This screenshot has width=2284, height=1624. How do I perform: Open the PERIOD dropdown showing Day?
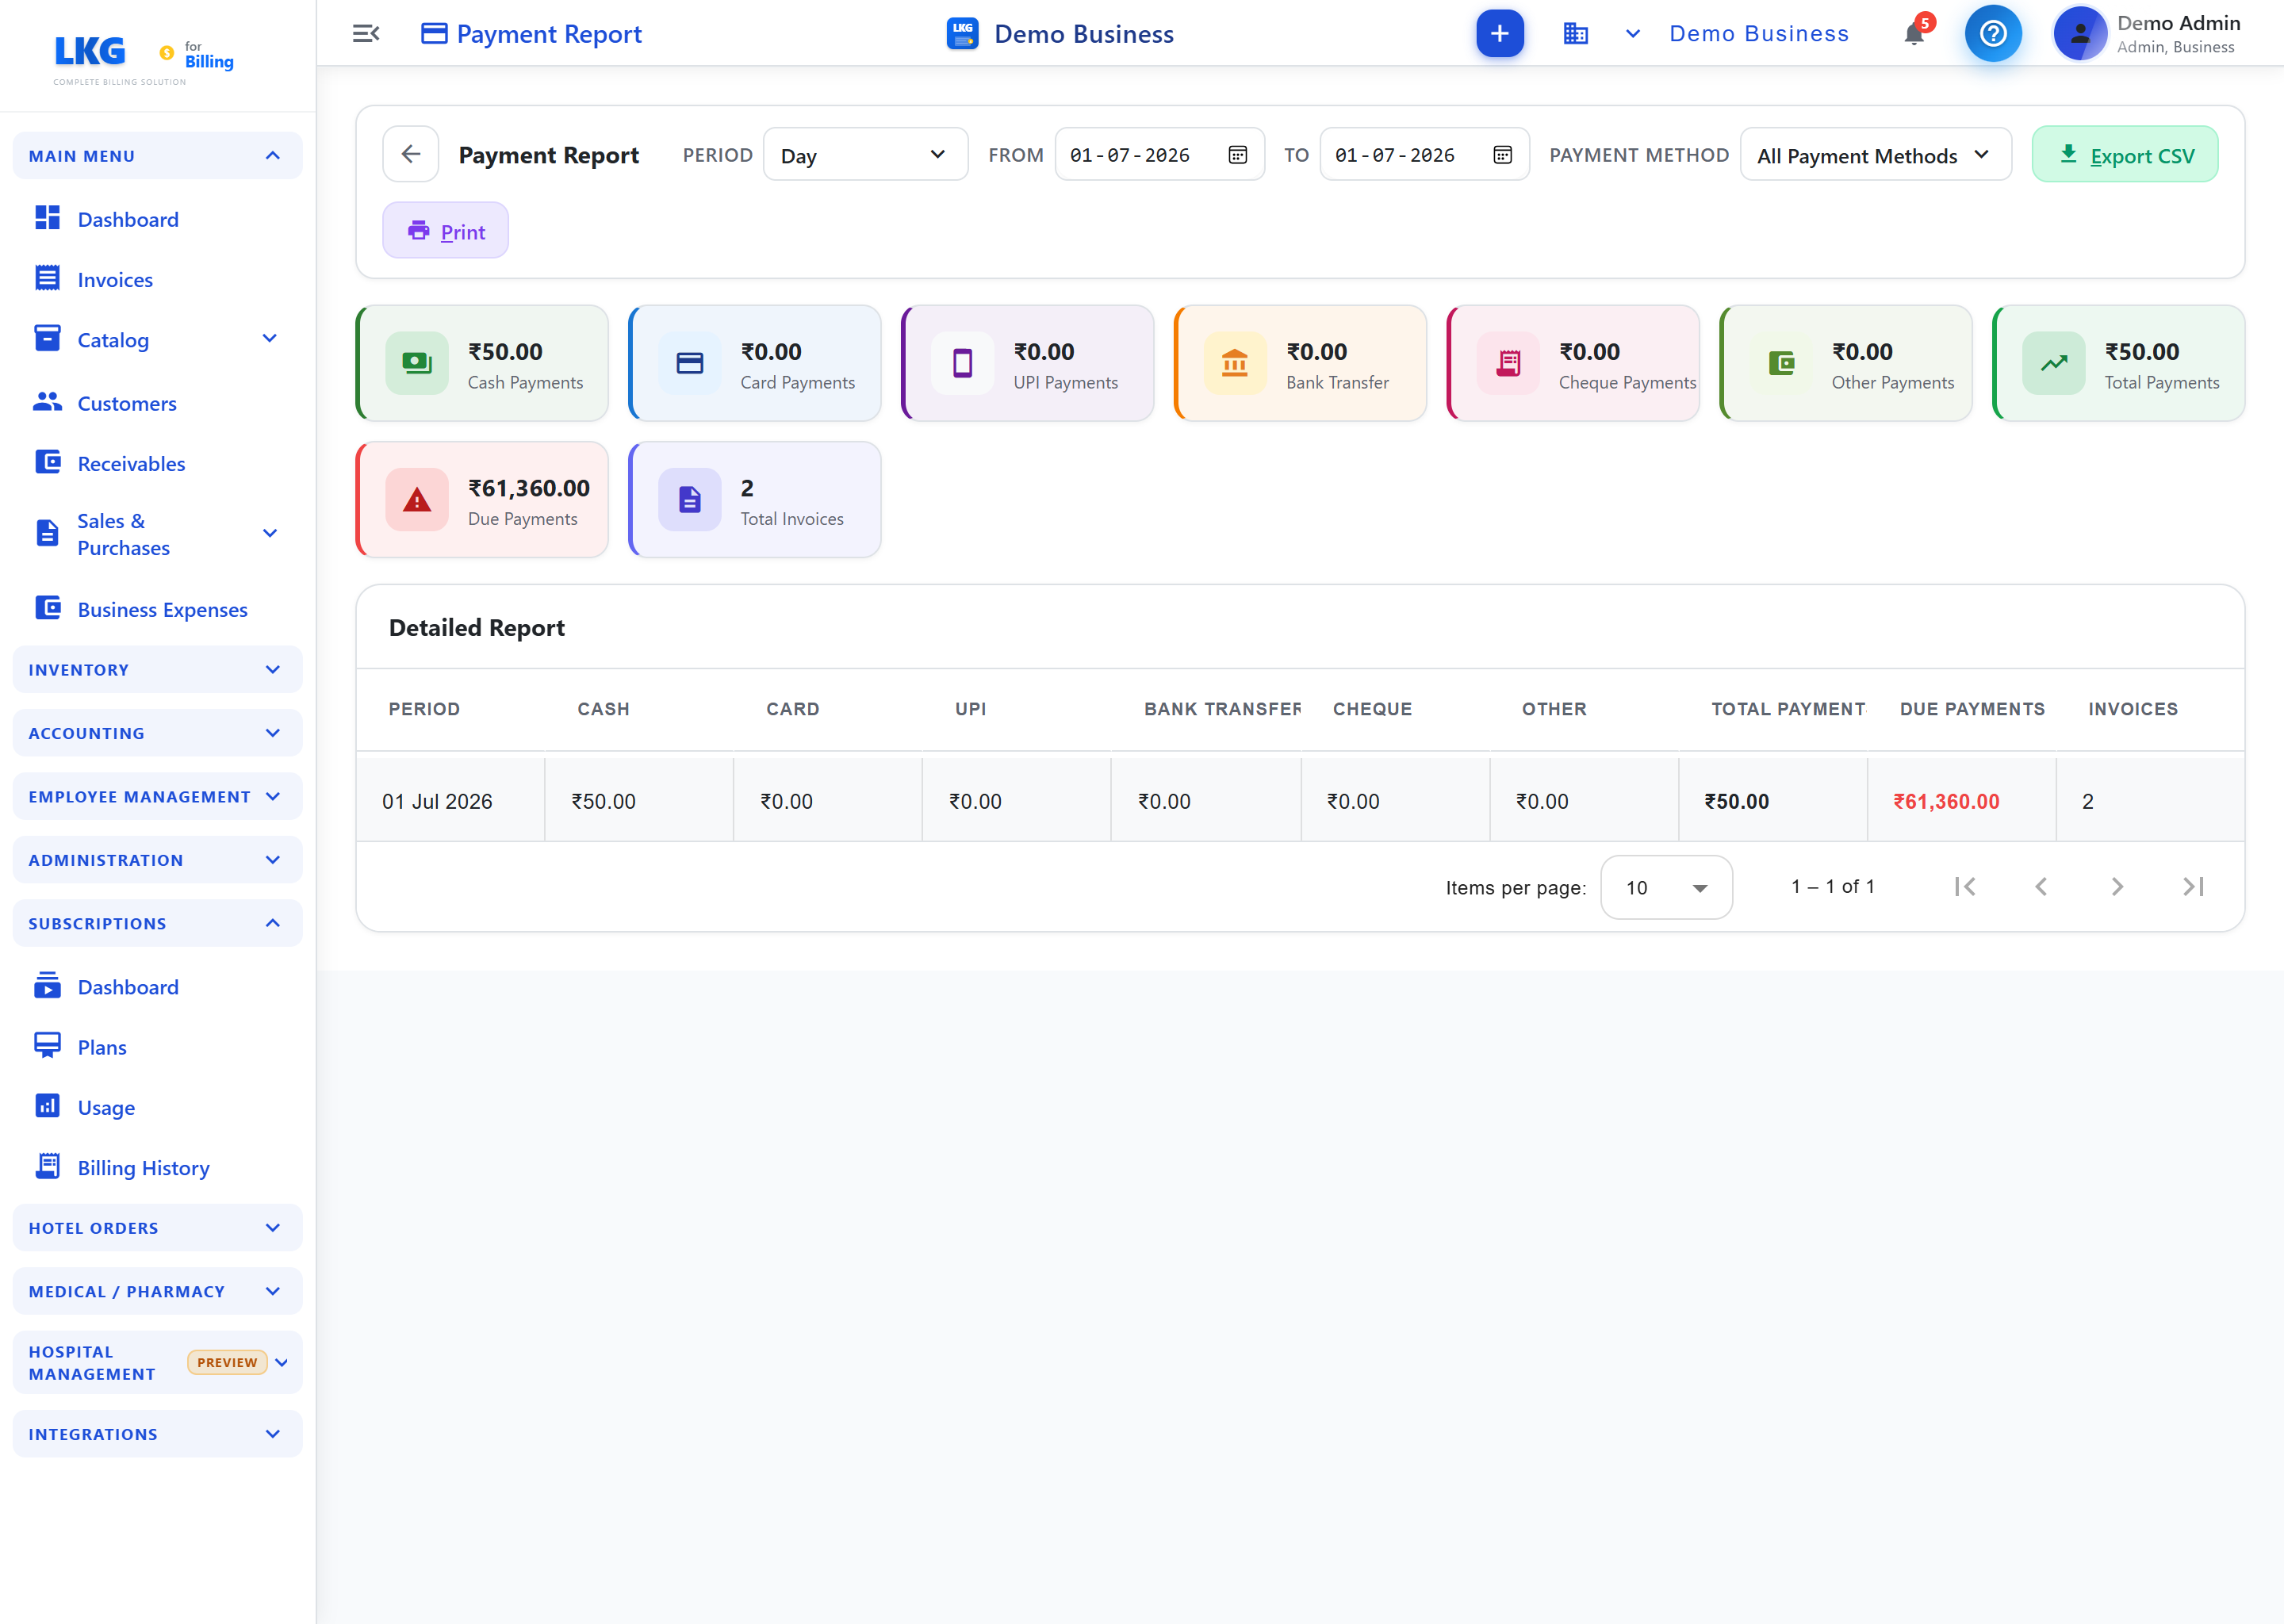(865, 155)
